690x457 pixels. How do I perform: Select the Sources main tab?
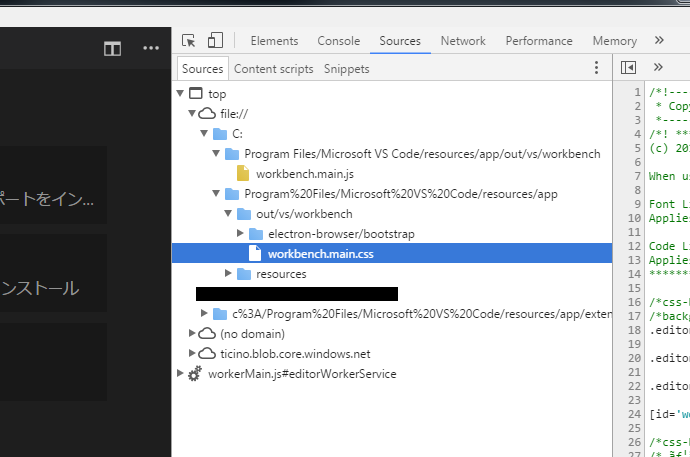(400, 41)
